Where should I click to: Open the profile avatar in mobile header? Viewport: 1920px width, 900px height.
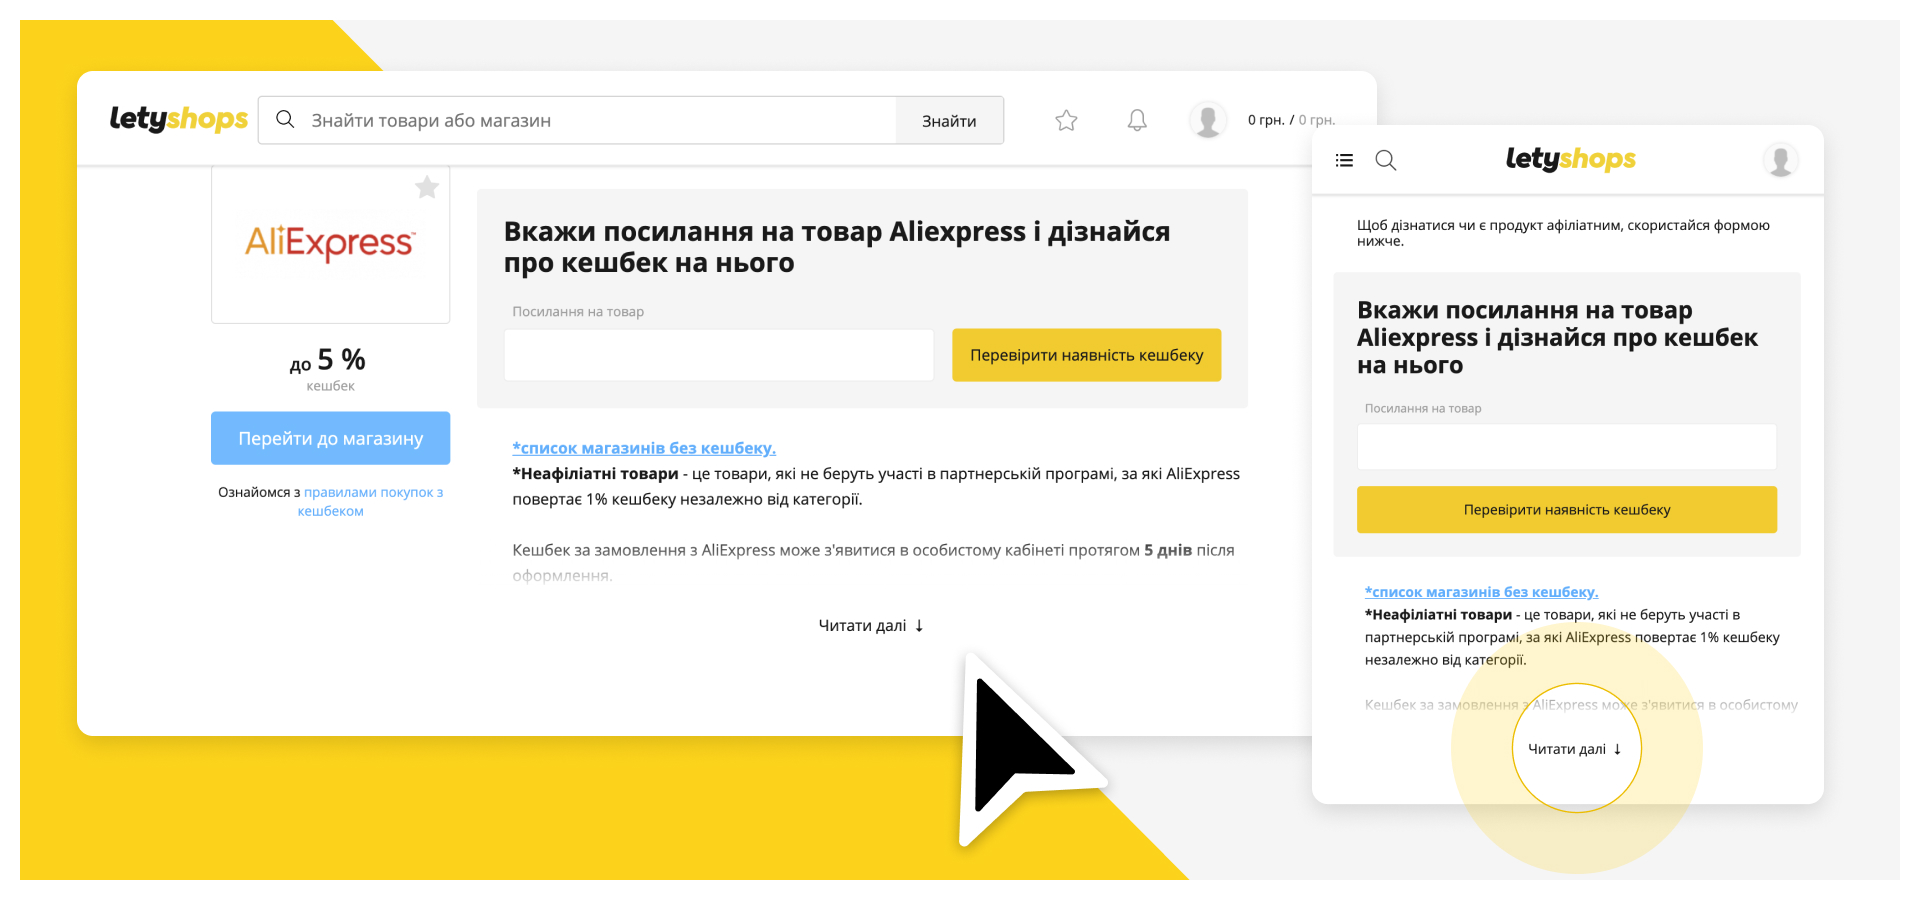1780,160
